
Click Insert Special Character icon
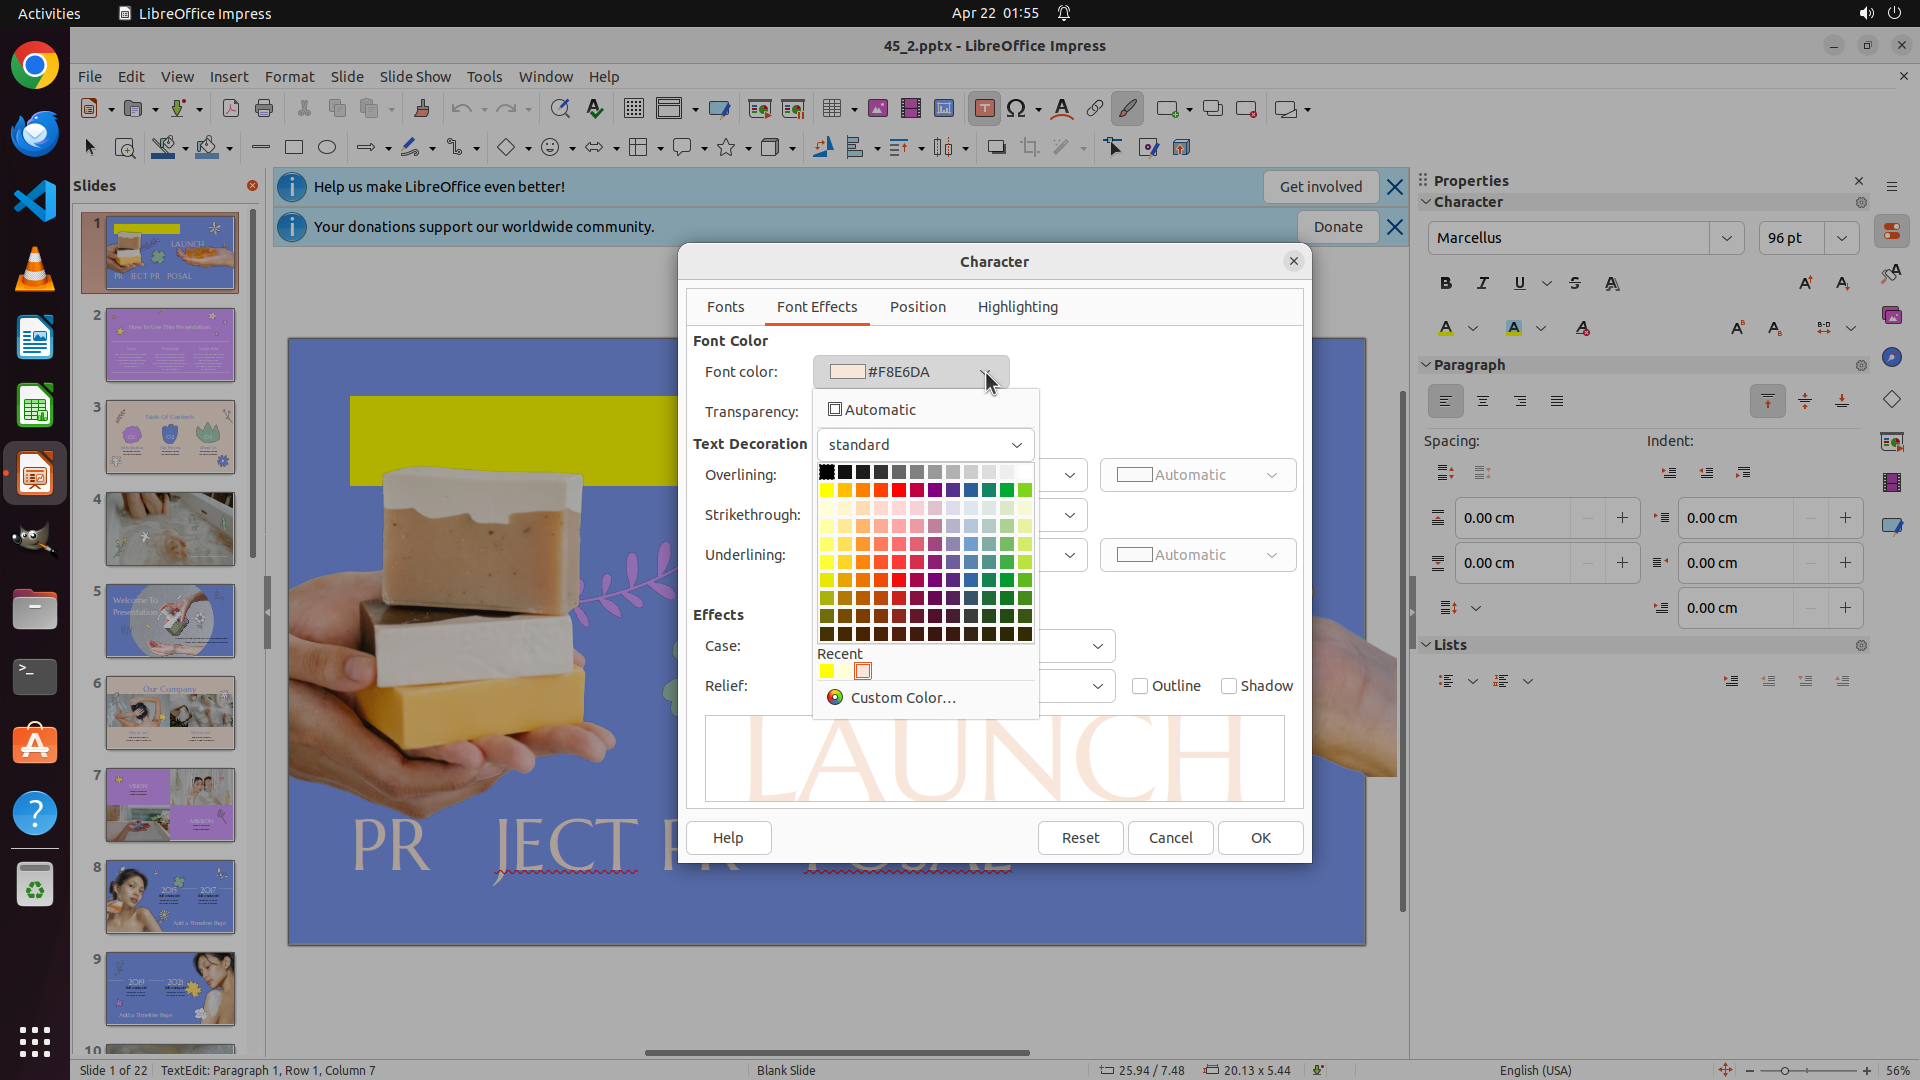[1016, 109]
